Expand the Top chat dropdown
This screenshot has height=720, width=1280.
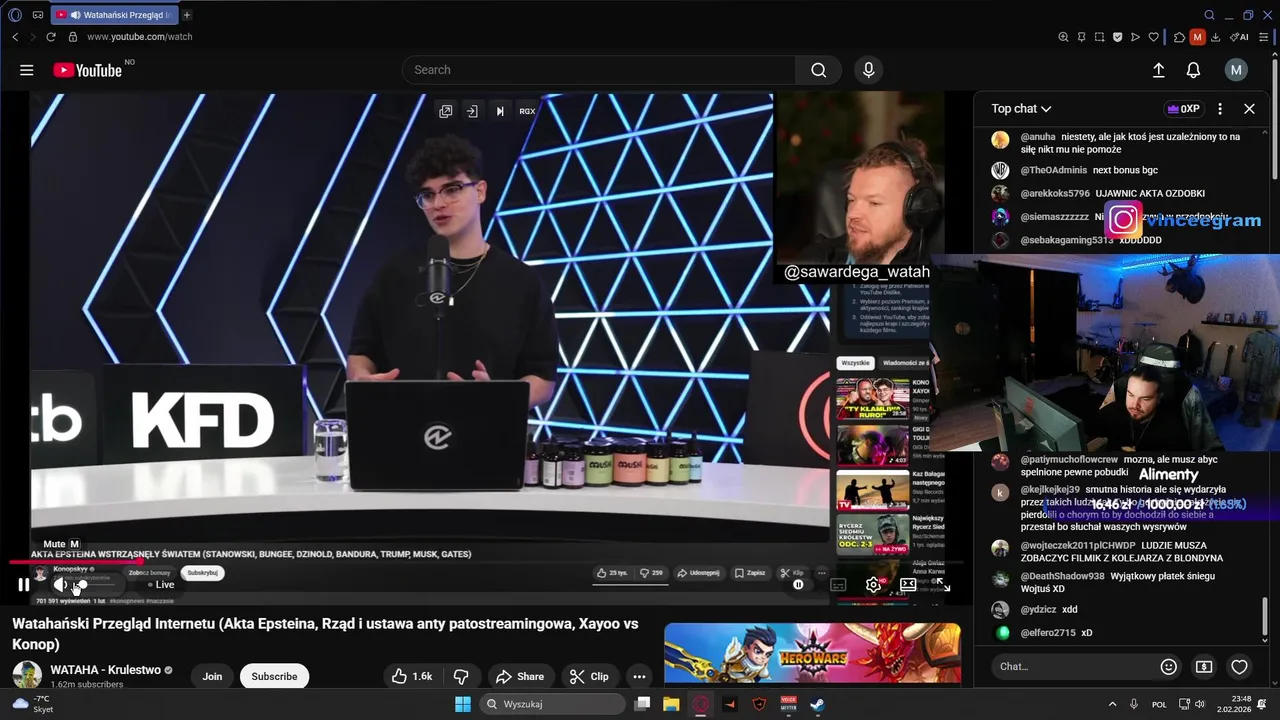(1021, 109)
